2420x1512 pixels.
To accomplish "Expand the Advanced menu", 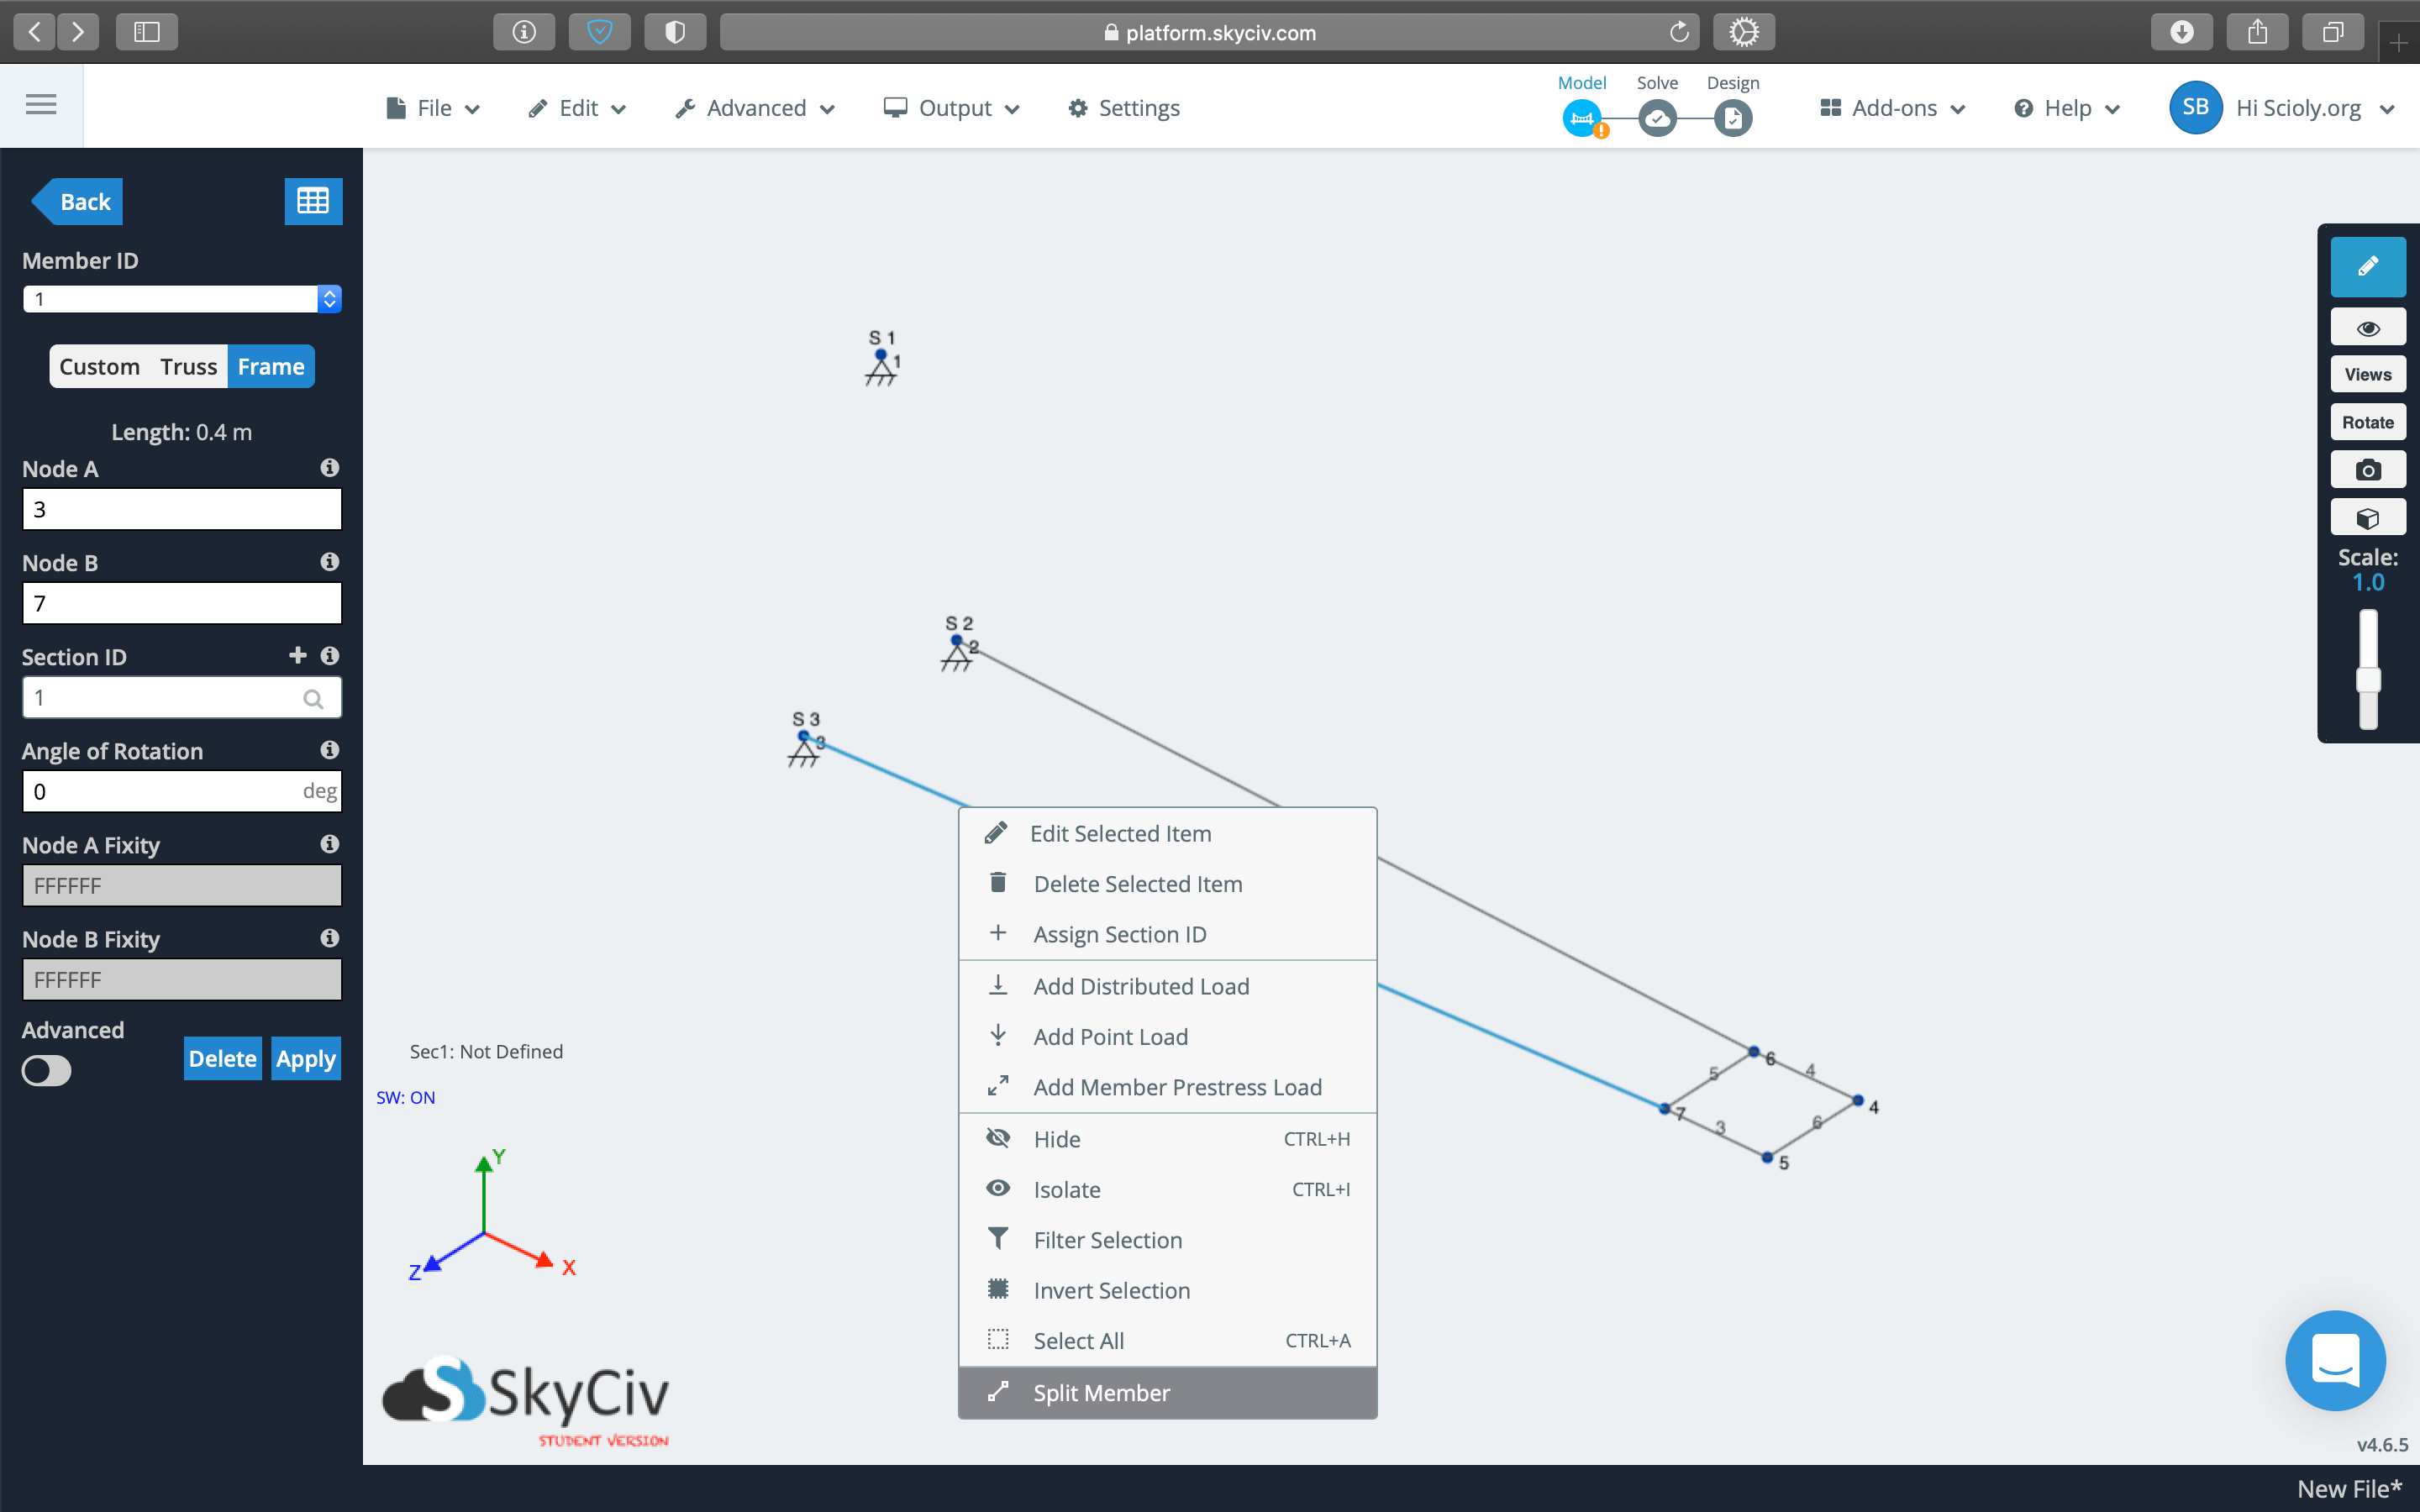I will coord(755,108).
